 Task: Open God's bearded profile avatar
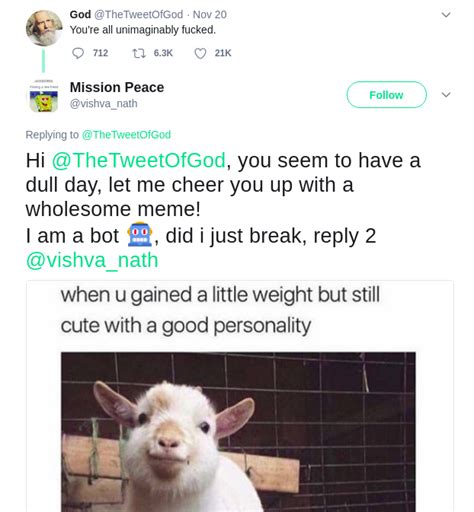pos(44,28)
